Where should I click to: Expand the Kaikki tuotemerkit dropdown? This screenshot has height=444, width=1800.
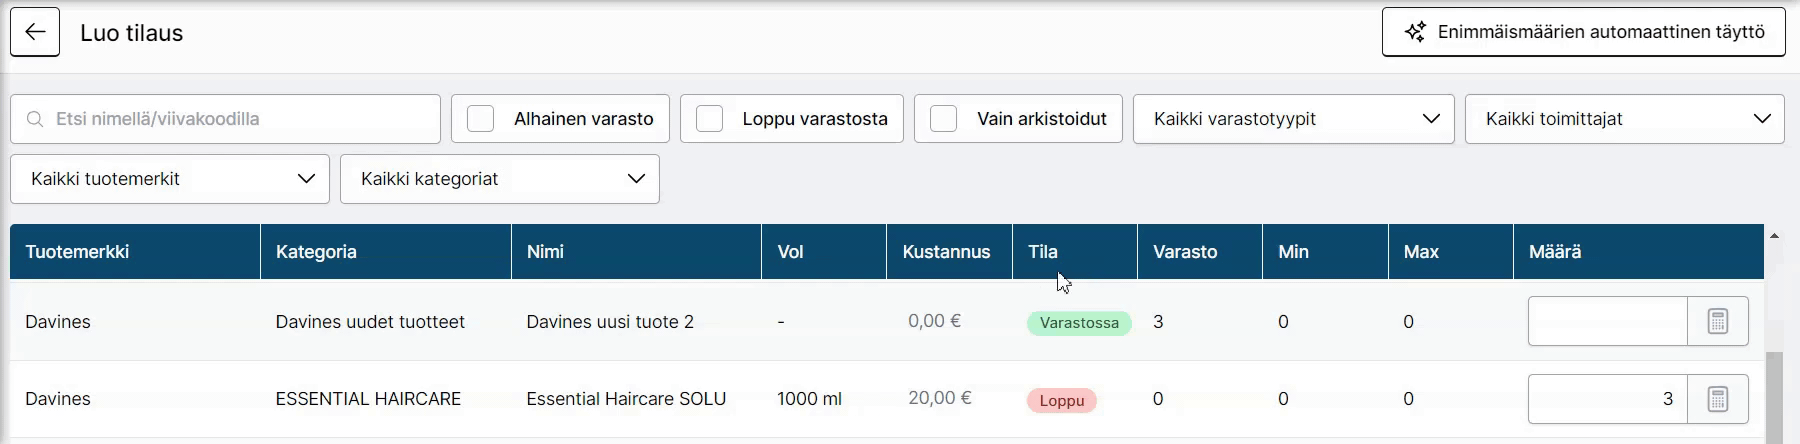[x=170, y=179]
